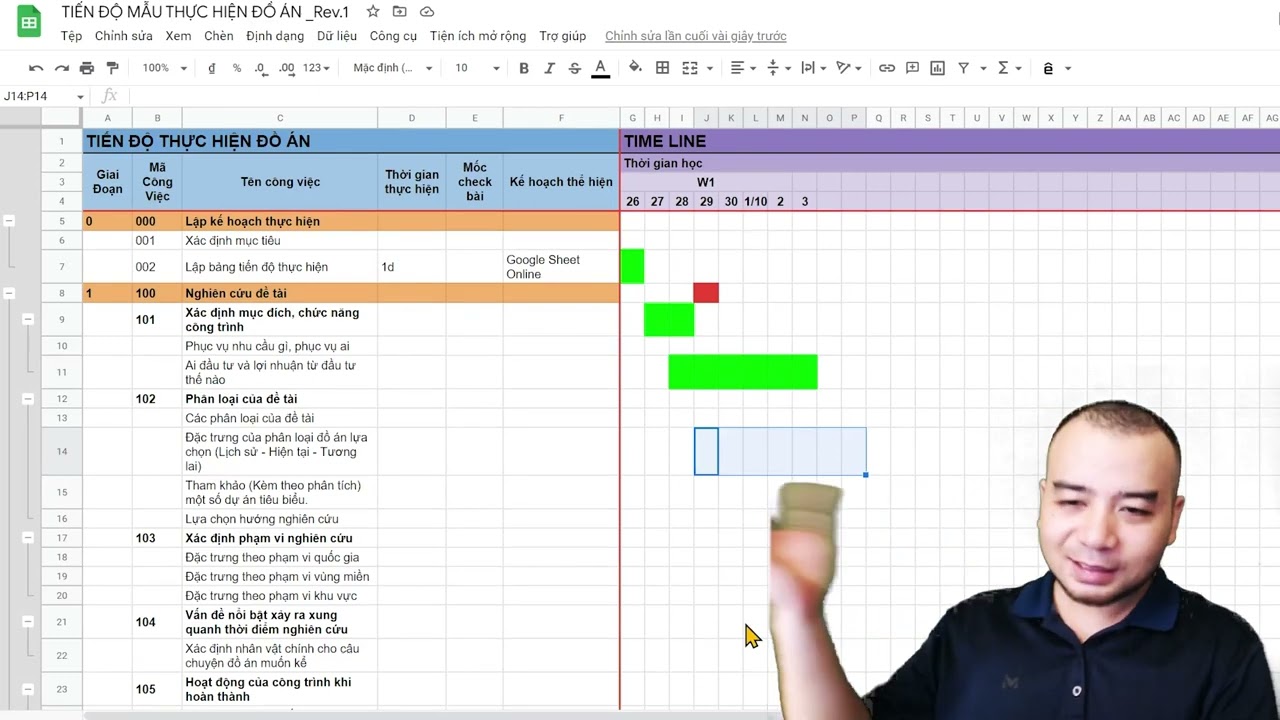This screenshot has height=720, width=1280.
Task: Increase decimal places with the .00 button
Action: [286, 68]
